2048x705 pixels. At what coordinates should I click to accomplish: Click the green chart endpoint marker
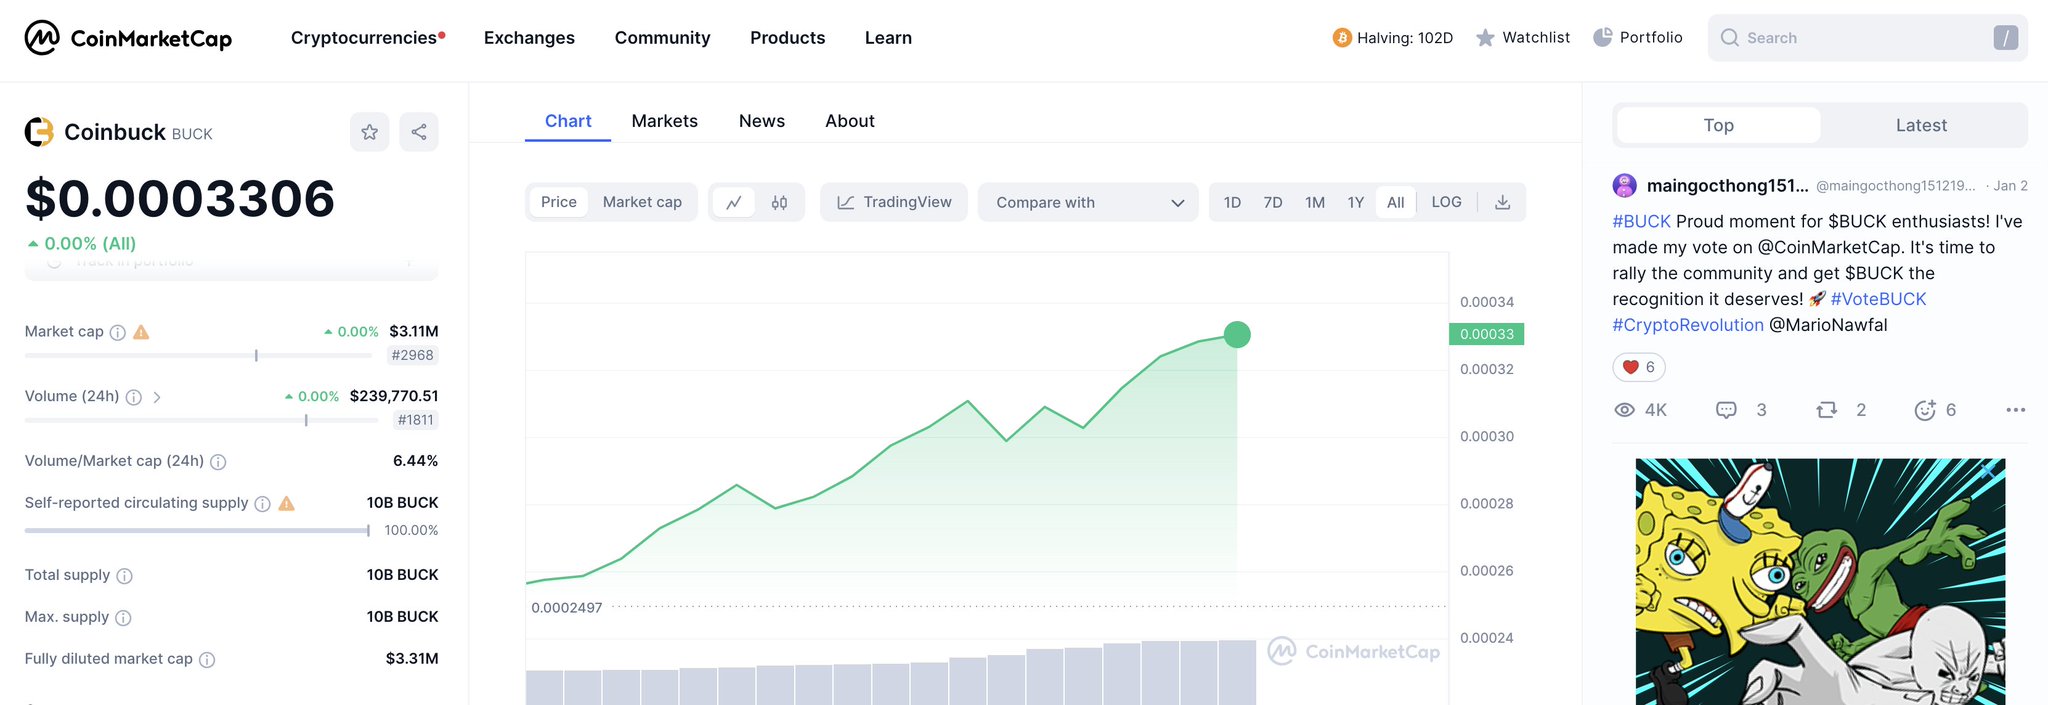(x=1237, y=334)
